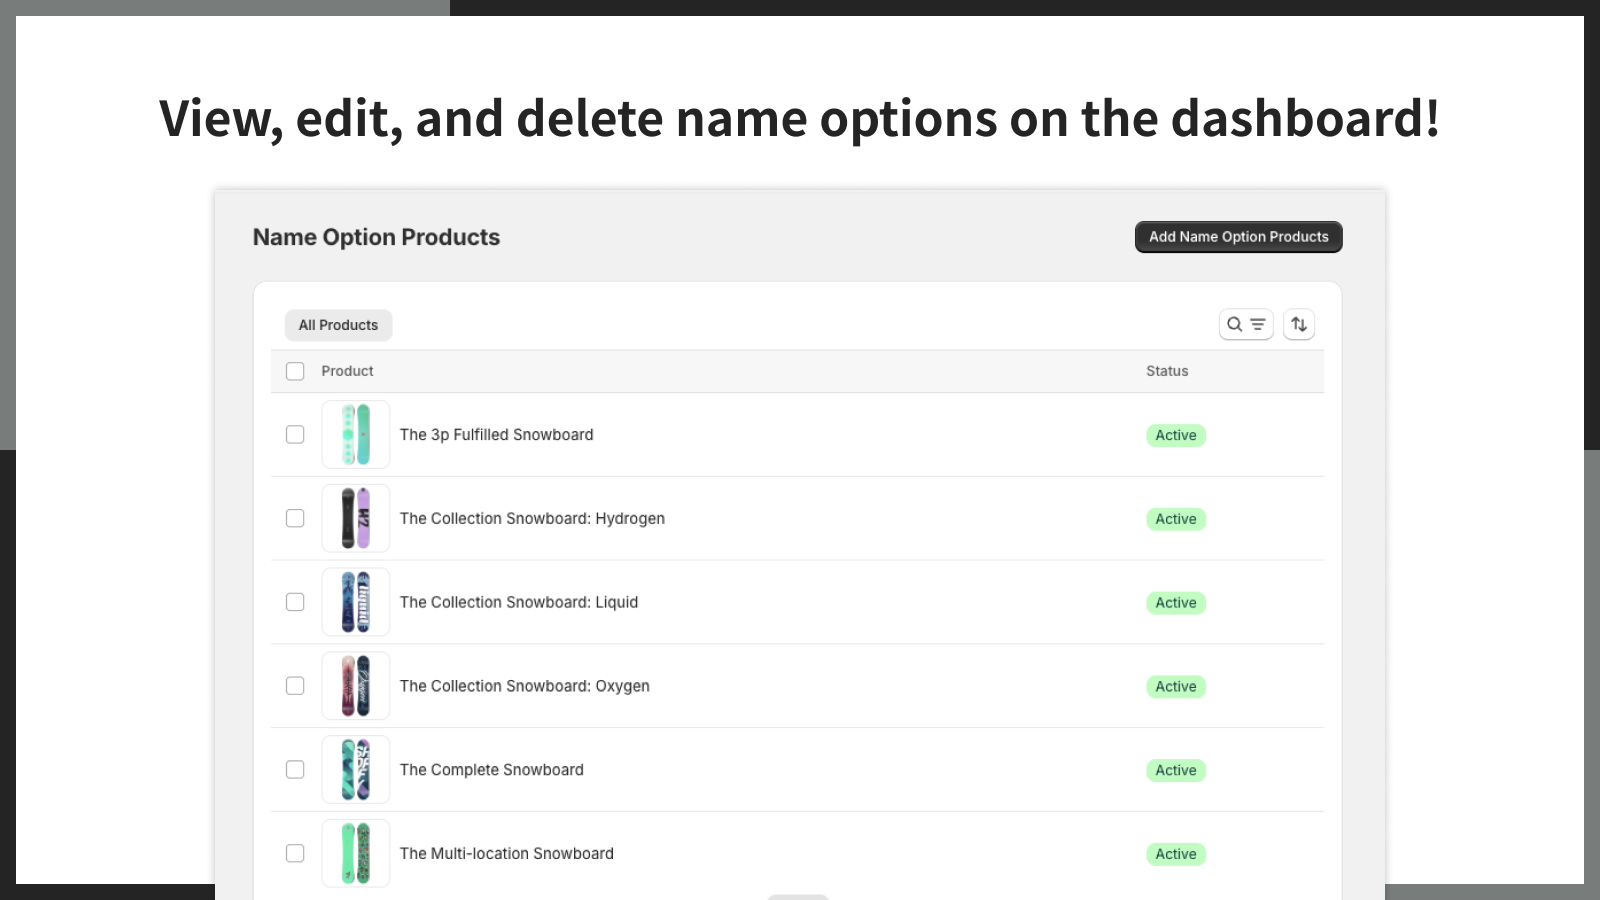Click the Hydrogen snowboard thumbnail image
Viewport: 1600px width, 900px height.
tap(355, 518)
